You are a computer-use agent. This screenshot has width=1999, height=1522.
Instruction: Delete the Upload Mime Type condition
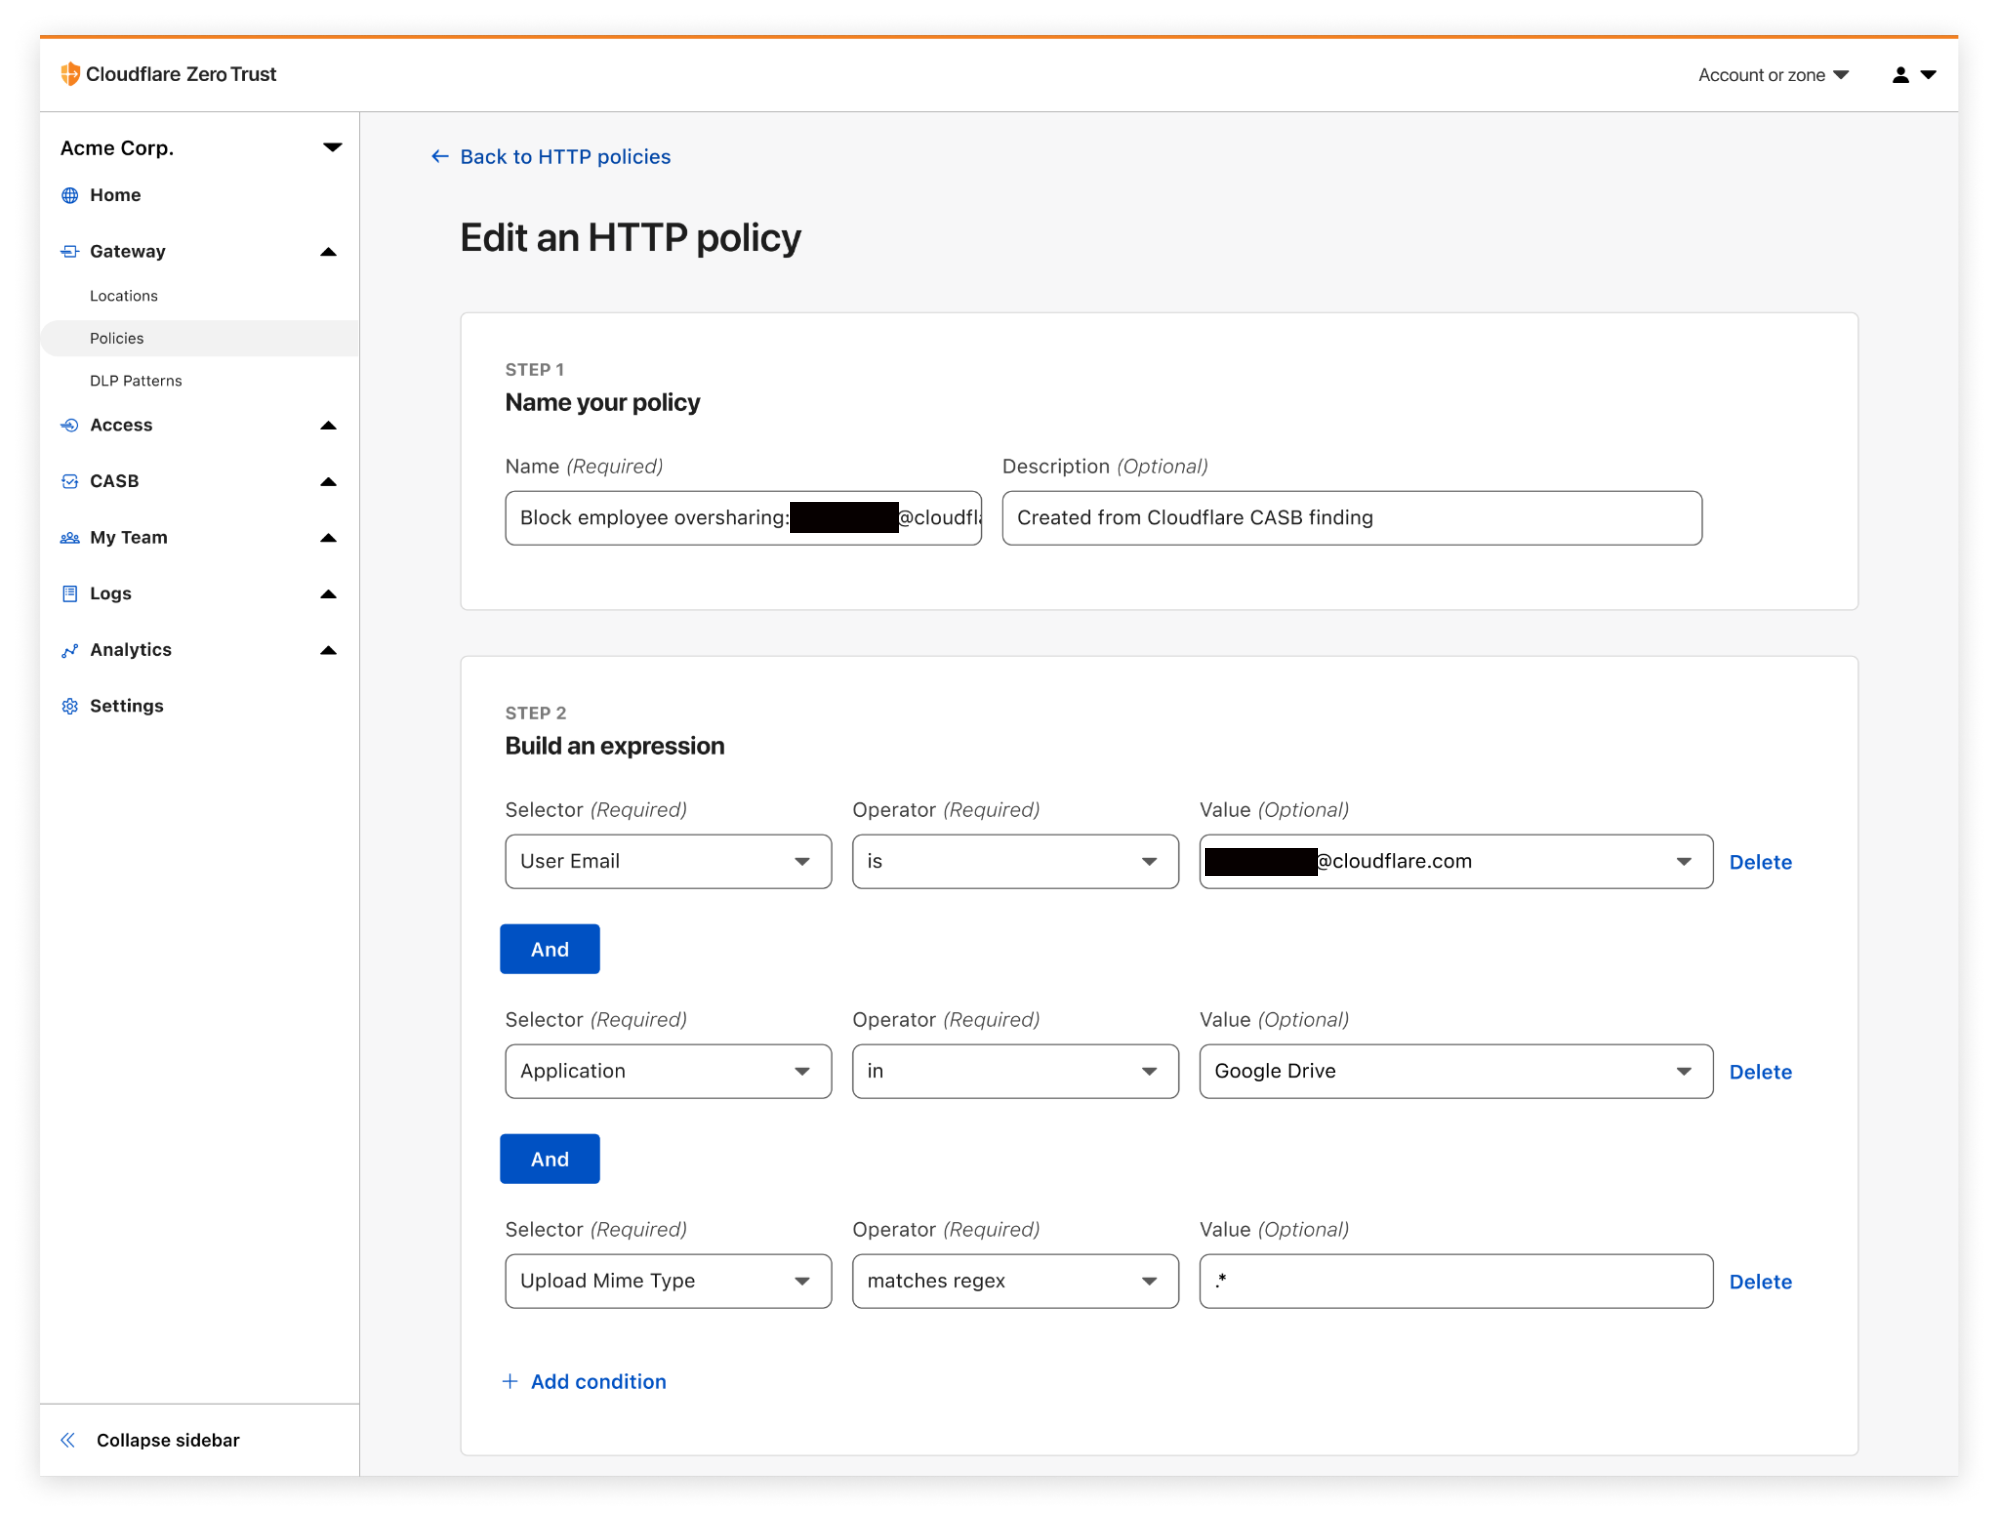click(1760, 1282)
